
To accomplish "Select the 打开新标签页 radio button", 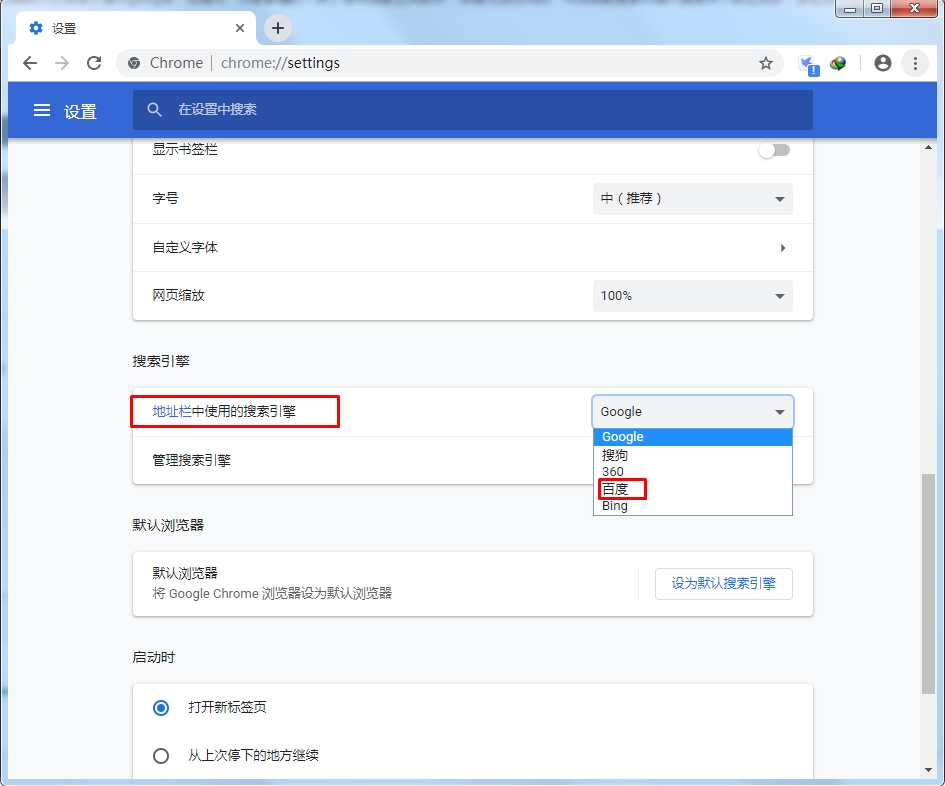I will tap(161, 707).
